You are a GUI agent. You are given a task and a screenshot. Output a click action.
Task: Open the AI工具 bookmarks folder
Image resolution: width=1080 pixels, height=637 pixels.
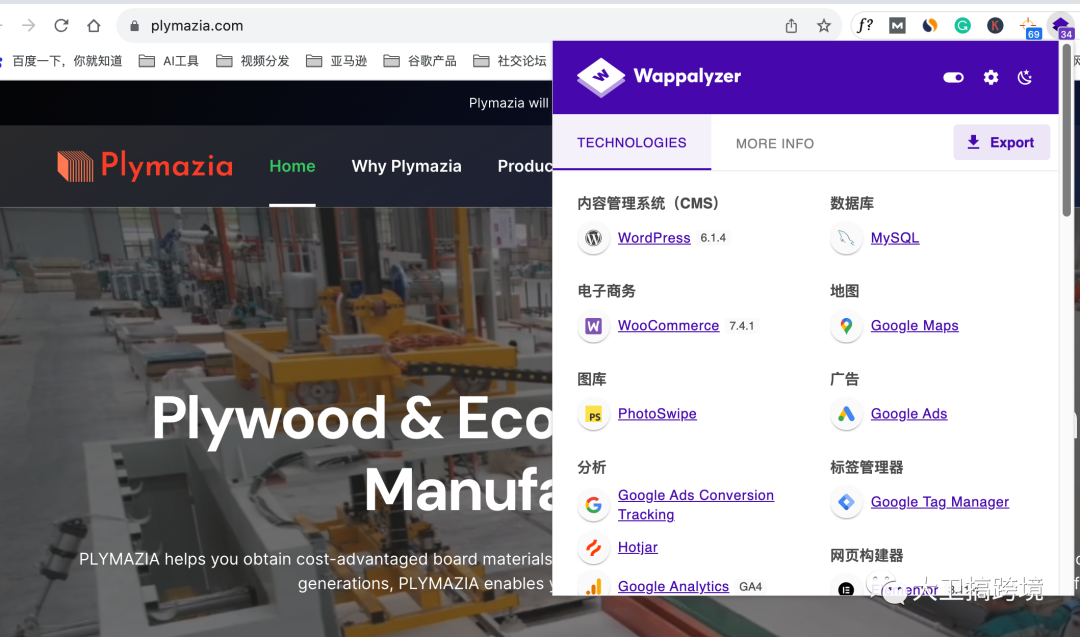point(169,61)
